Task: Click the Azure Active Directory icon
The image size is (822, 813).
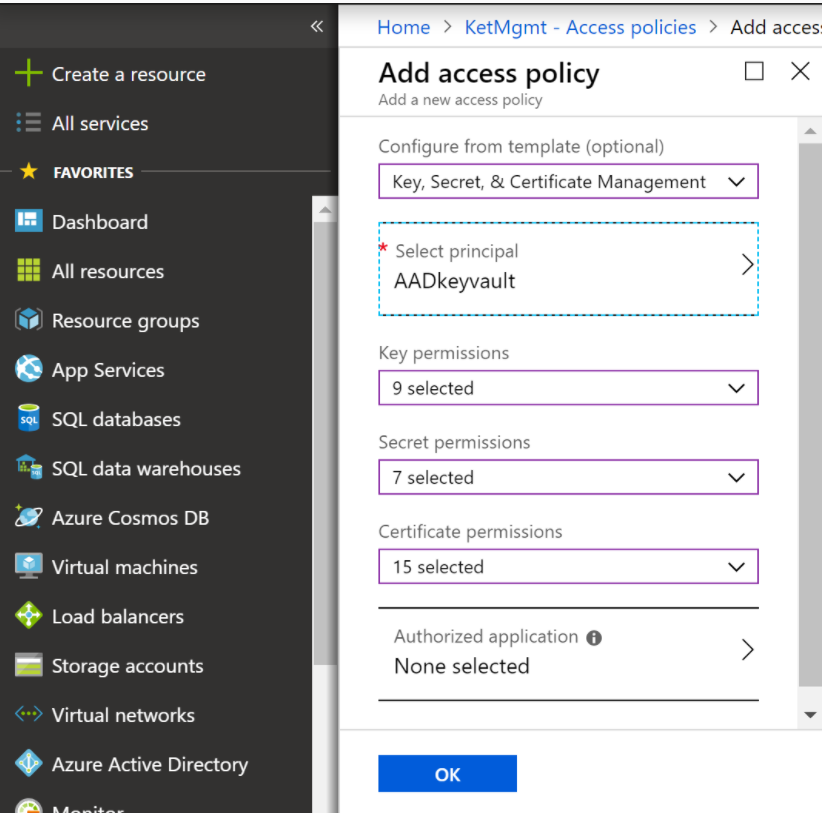Action: pyautogui.click(x=29, y=763)
